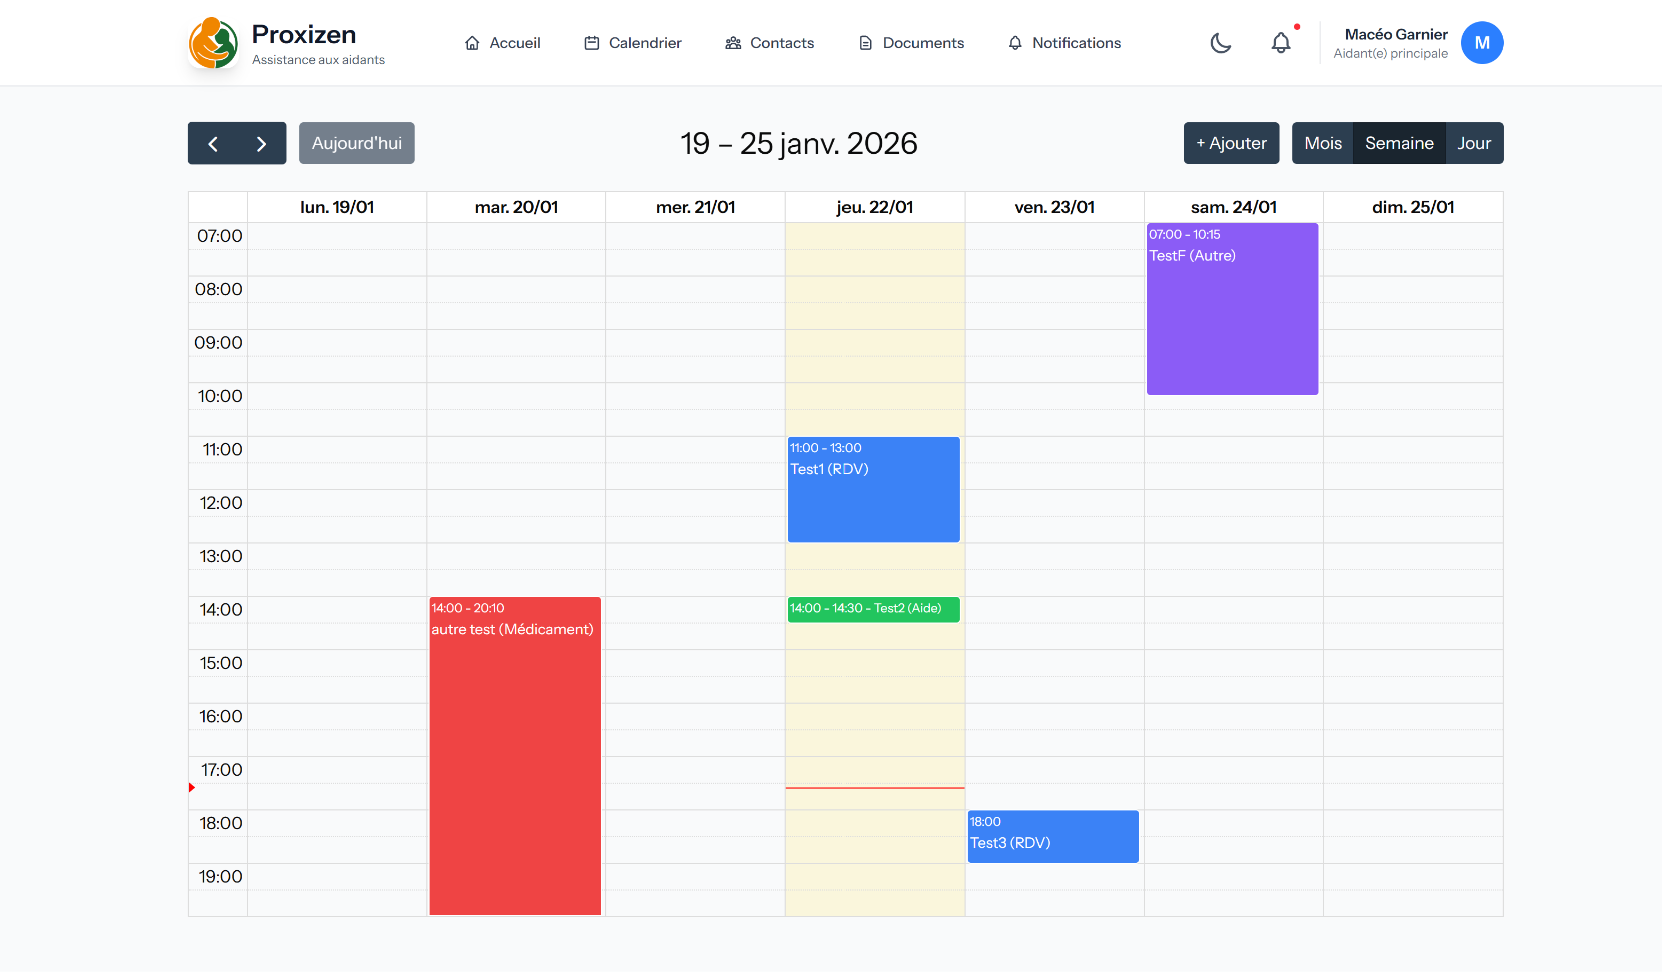Click the Aidant(e) principale role label

(x=1390, y=54)
